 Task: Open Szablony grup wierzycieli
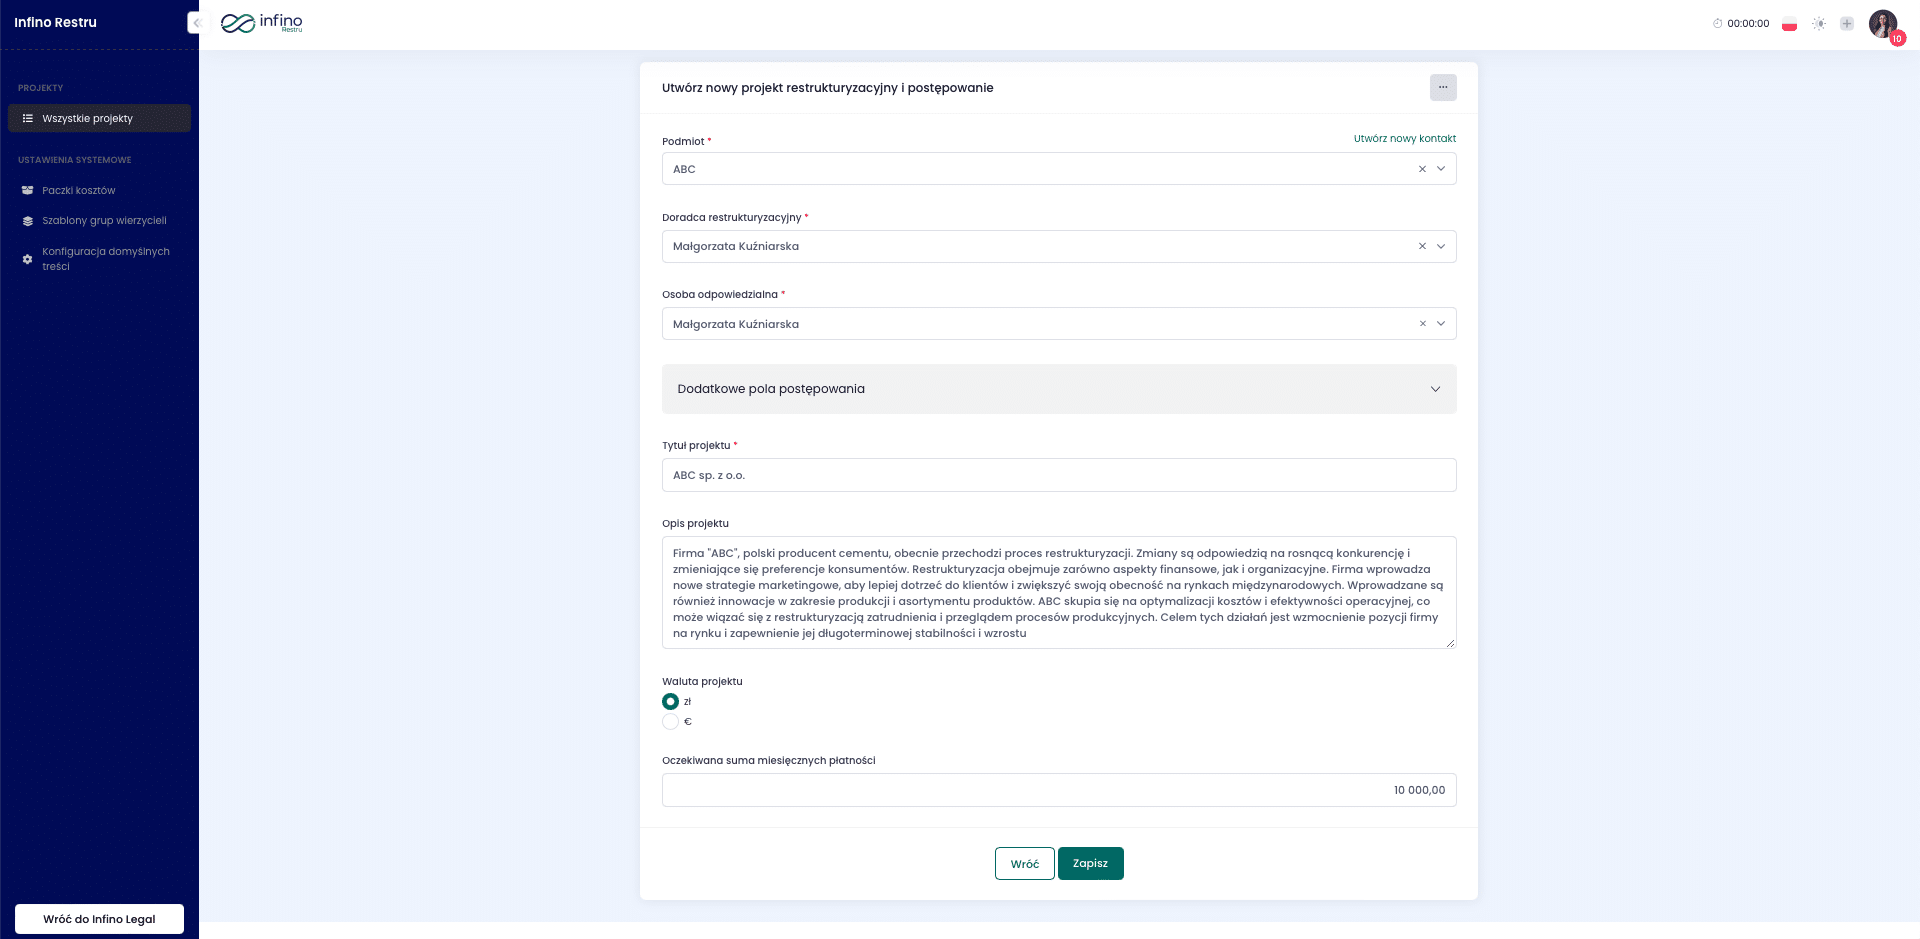pos(104,221)
